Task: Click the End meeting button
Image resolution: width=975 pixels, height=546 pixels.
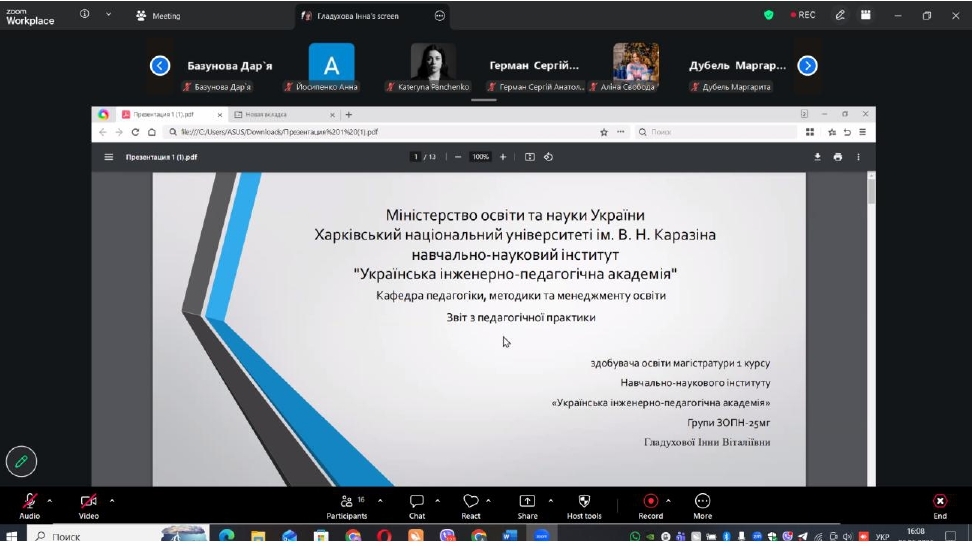Action: click(940, 507)
